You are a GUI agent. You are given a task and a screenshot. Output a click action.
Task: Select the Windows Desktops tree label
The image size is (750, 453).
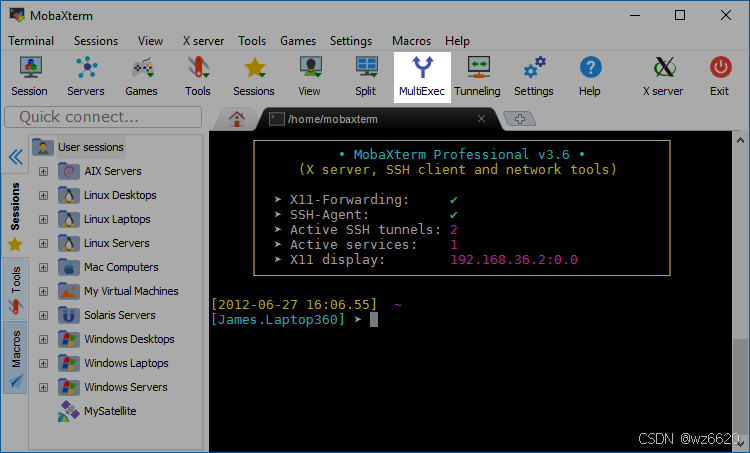(129, 339)
